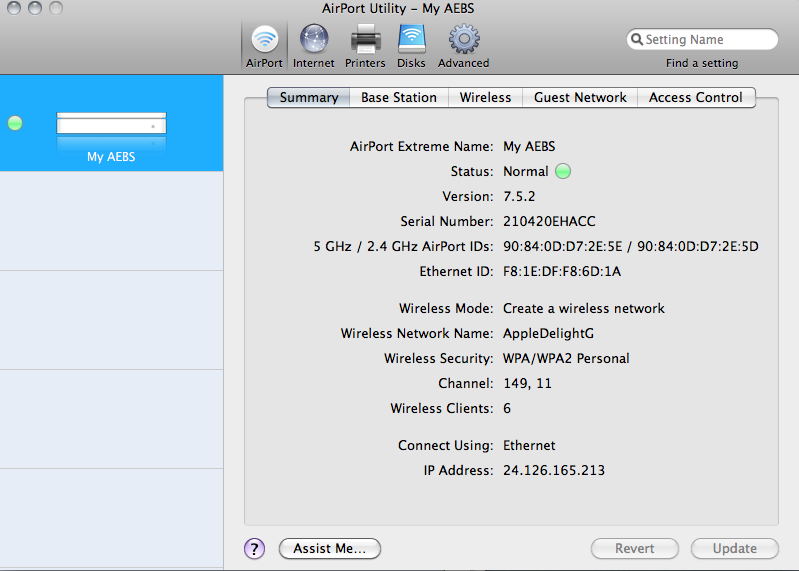This screenshot has height=571, width=799.
Task: Click the purple help question mark button
Action: pos(254,549)
